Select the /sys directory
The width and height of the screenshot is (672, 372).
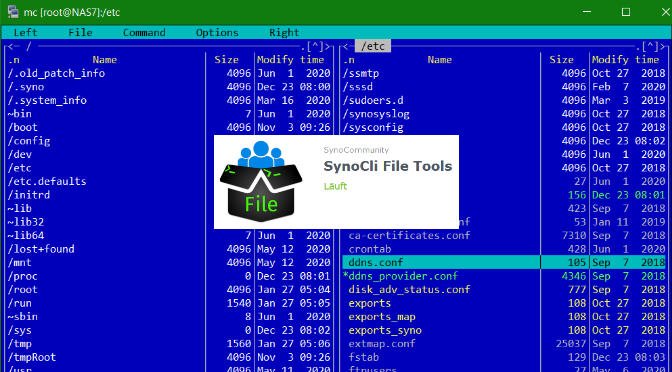(19, 330)
